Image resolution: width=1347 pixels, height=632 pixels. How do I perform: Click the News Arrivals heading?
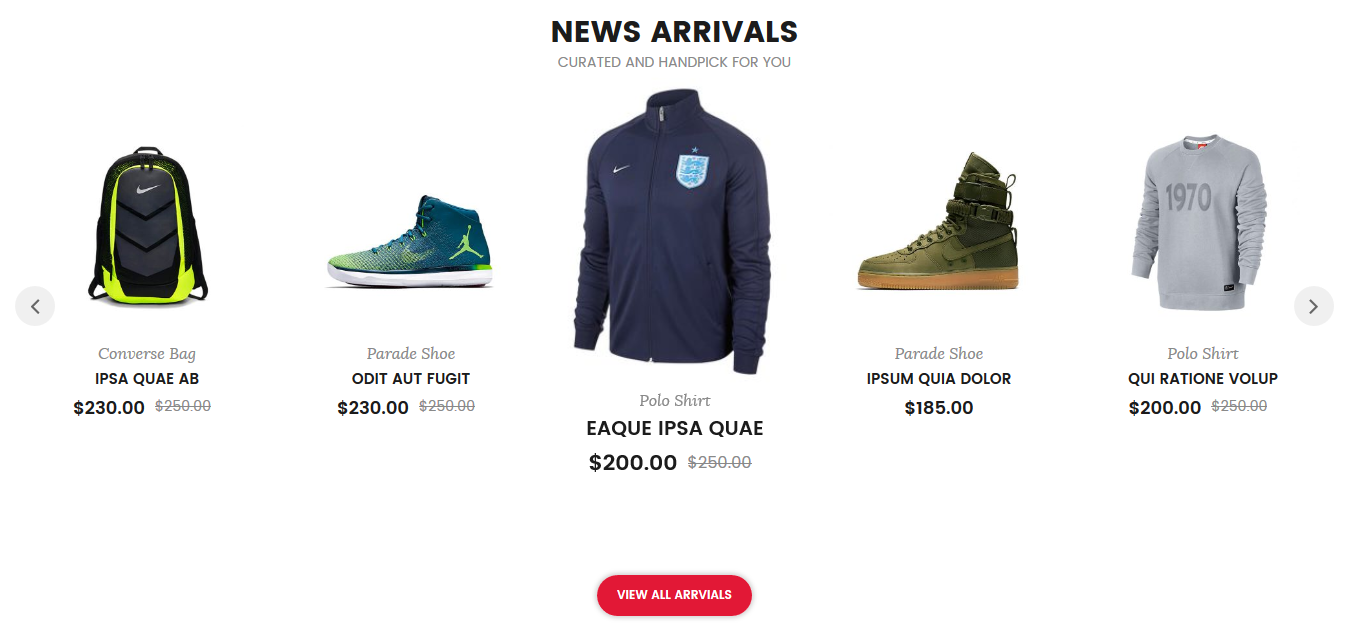(x=674, y=32)
